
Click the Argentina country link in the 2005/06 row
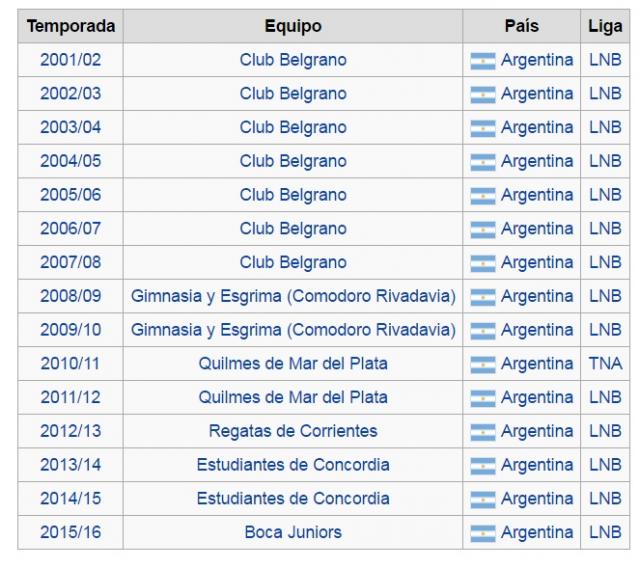537,195
